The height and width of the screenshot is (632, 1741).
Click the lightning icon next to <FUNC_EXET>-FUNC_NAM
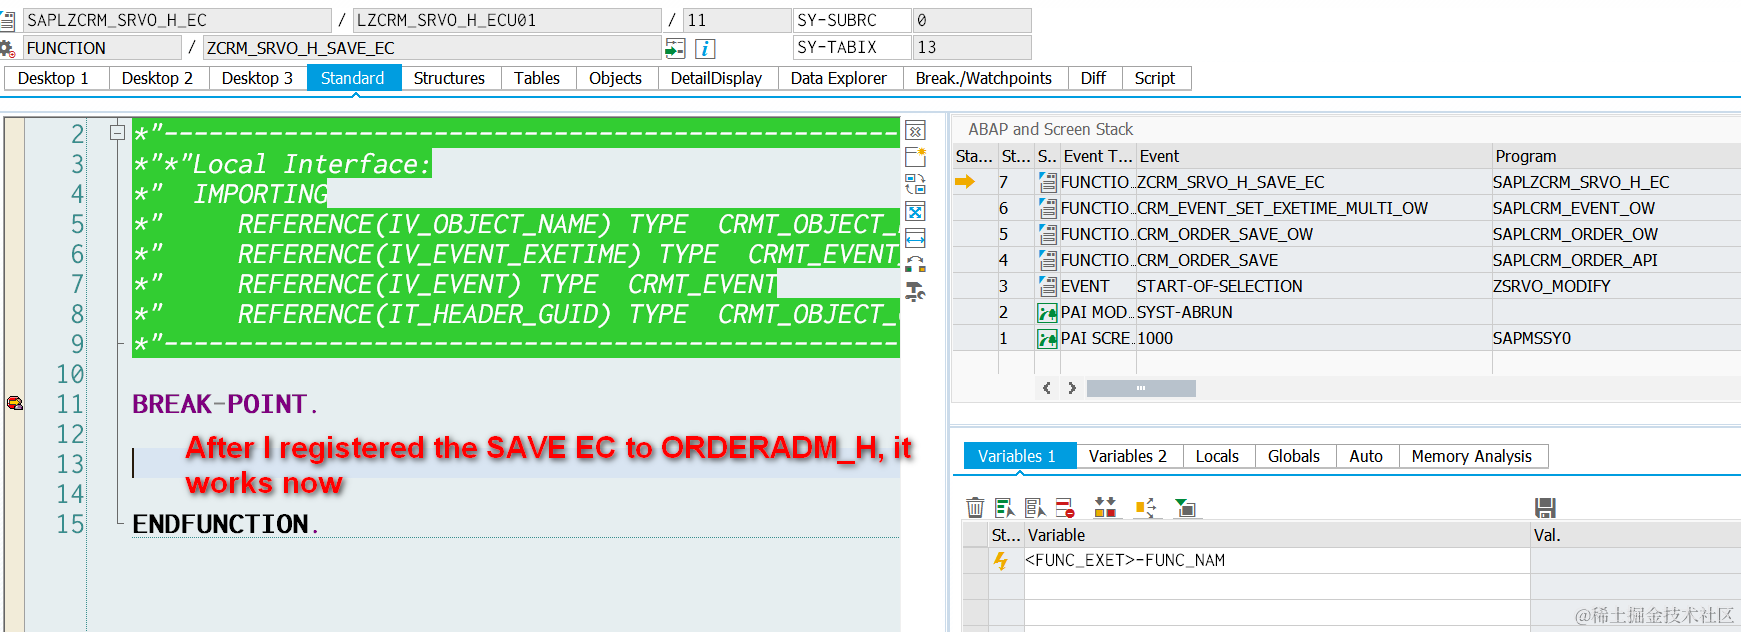tap(1000, 561)
